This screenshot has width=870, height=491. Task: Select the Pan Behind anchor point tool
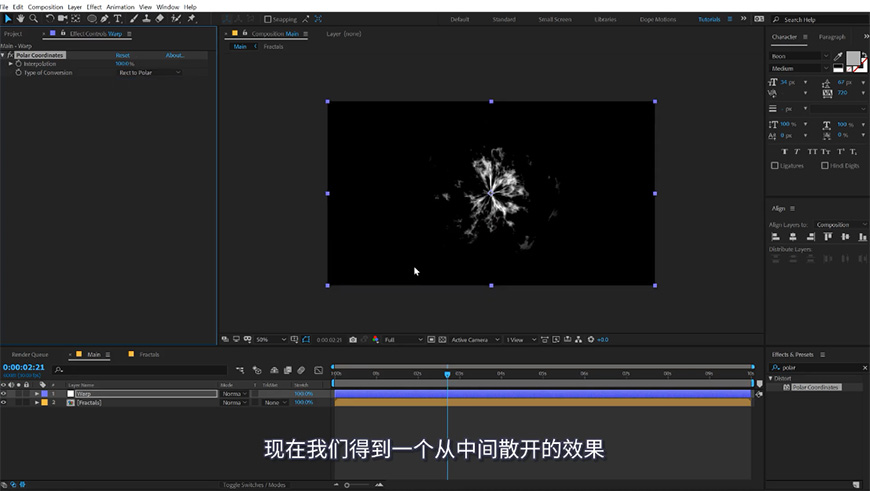[x=76, y=18]
